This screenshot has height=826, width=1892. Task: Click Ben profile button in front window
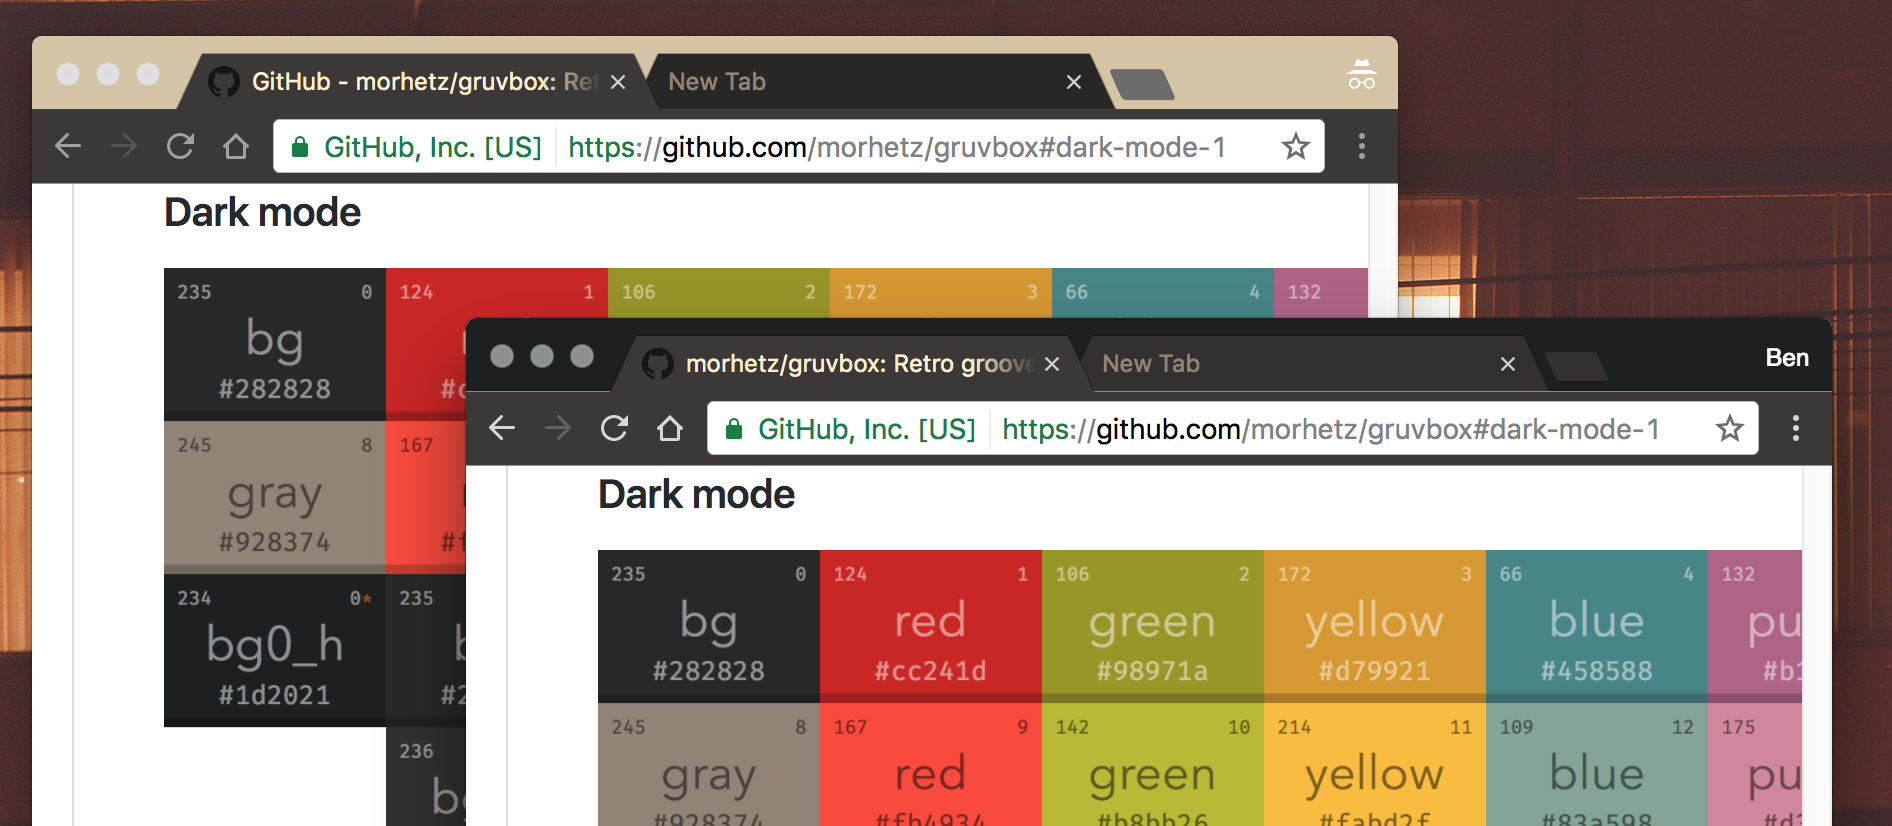pos(1787,358)
